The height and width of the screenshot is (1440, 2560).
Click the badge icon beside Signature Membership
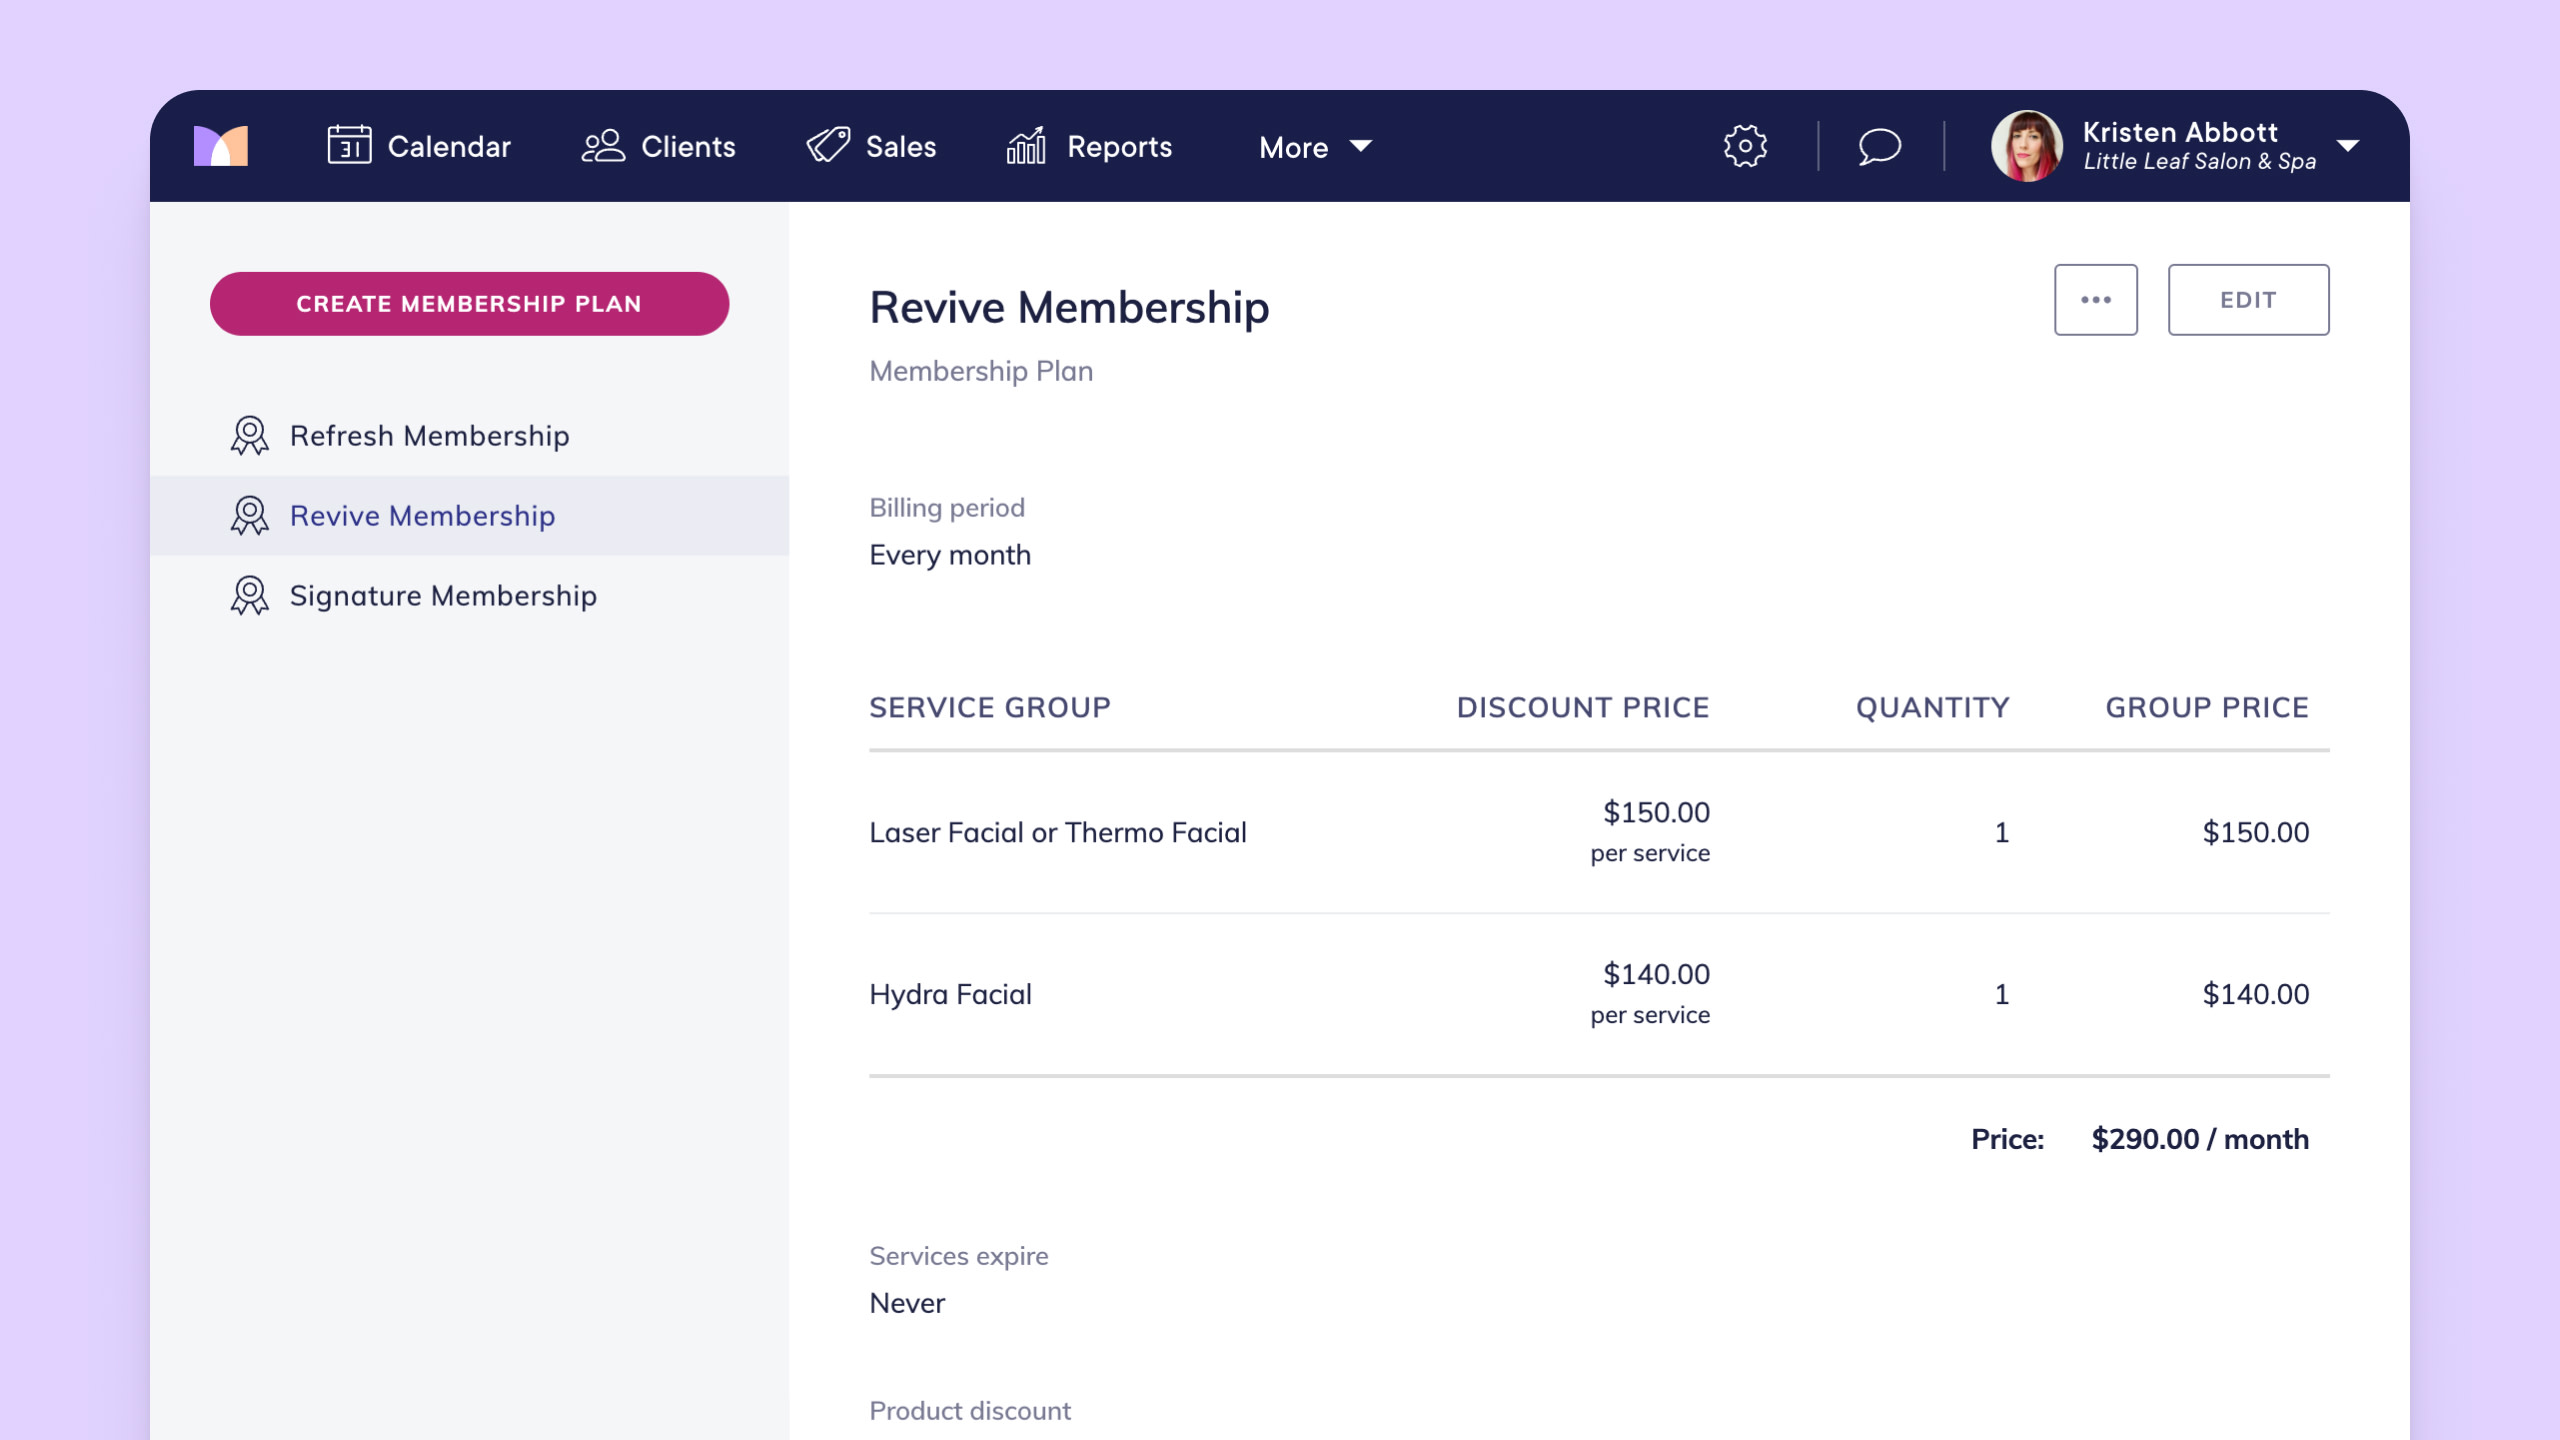click(x=248, y=595)
